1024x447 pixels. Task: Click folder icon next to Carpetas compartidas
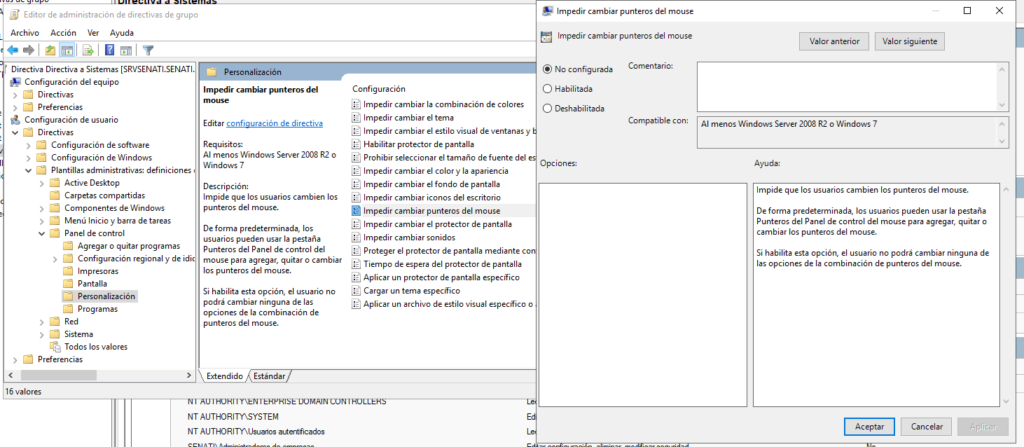(x=54, y=195)
